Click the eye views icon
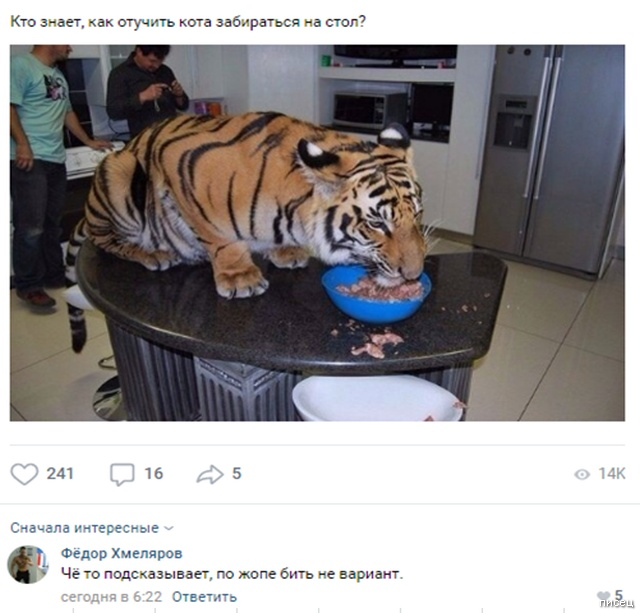The width and height of the screenshot is (640, 613). click(582, 474)
